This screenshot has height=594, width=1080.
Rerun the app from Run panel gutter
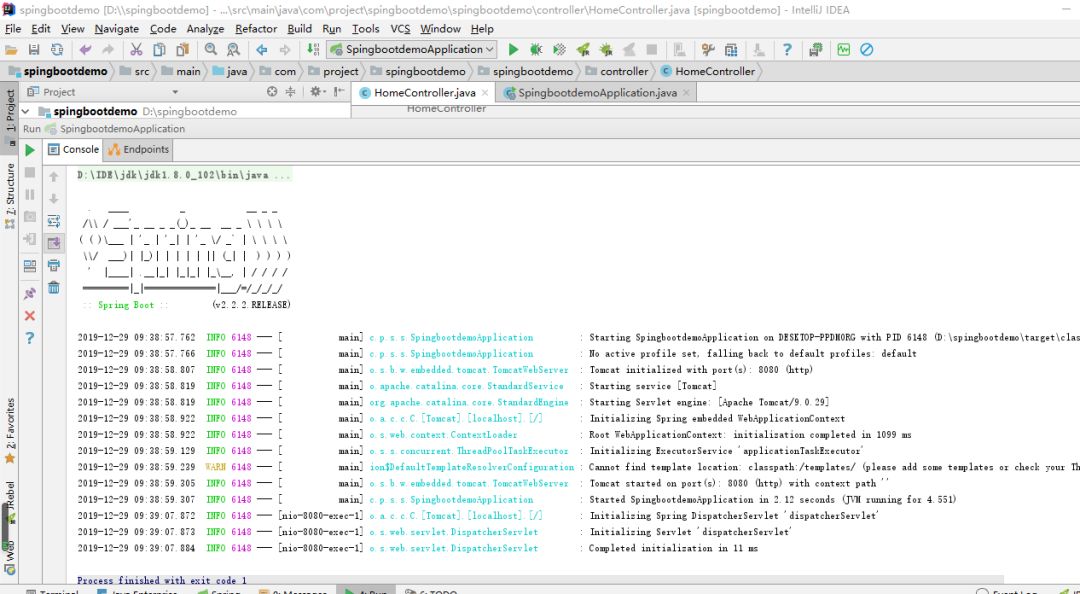tap(30, 150)
